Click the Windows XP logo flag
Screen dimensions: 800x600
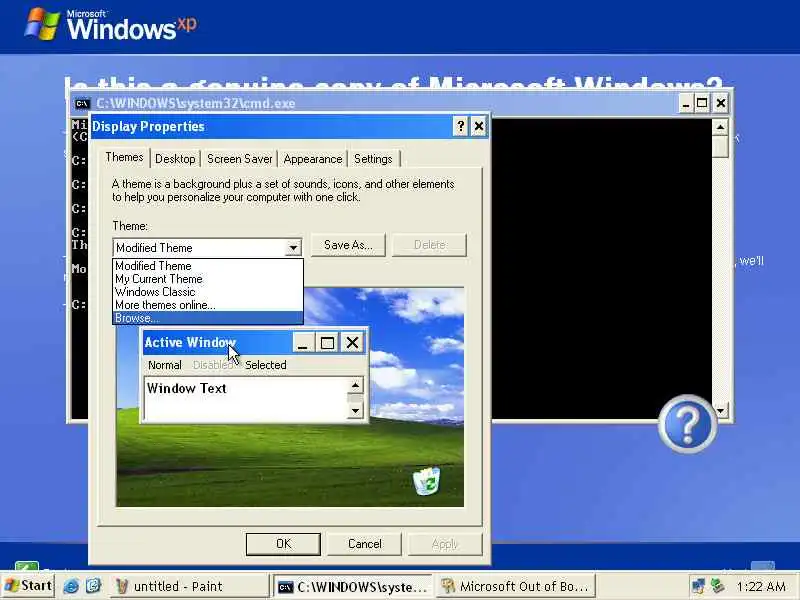[x=42, y=23]
